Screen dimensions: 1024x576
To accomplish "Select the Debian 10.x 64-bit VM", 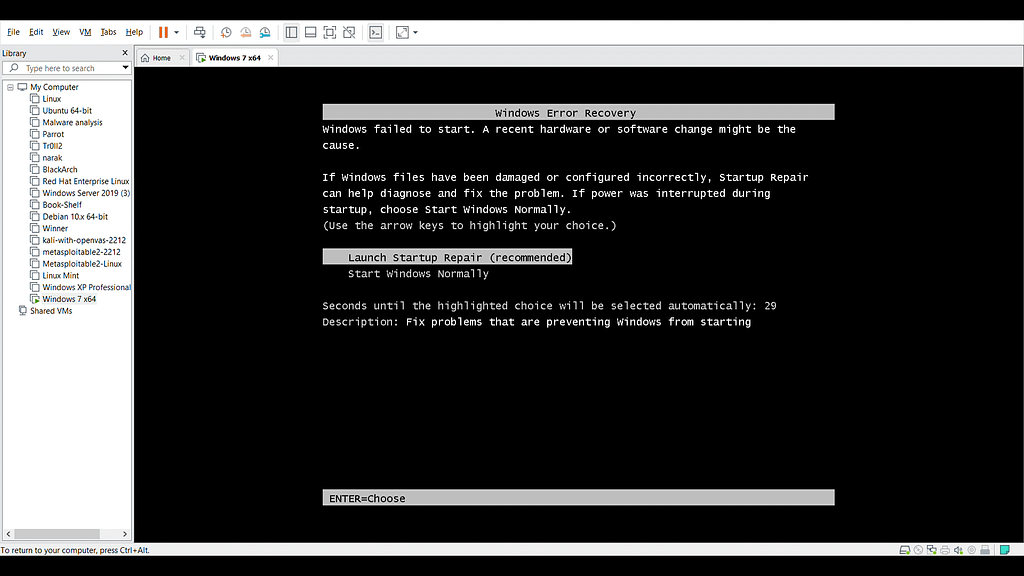I will (75, 216).
